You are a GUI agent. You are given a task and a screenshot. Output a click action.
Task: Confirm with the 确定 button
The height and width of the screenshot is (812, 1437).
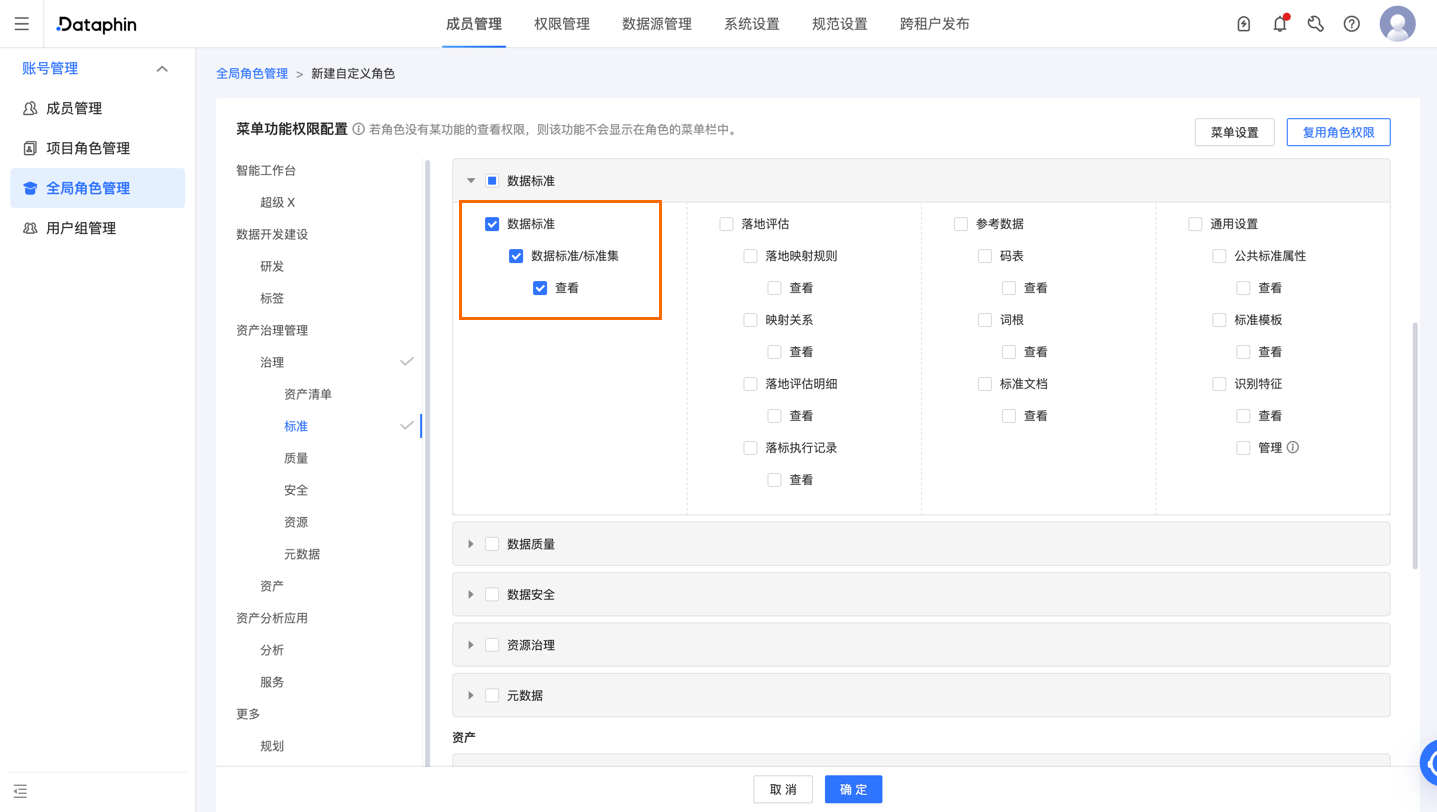[x=854, y=789]
